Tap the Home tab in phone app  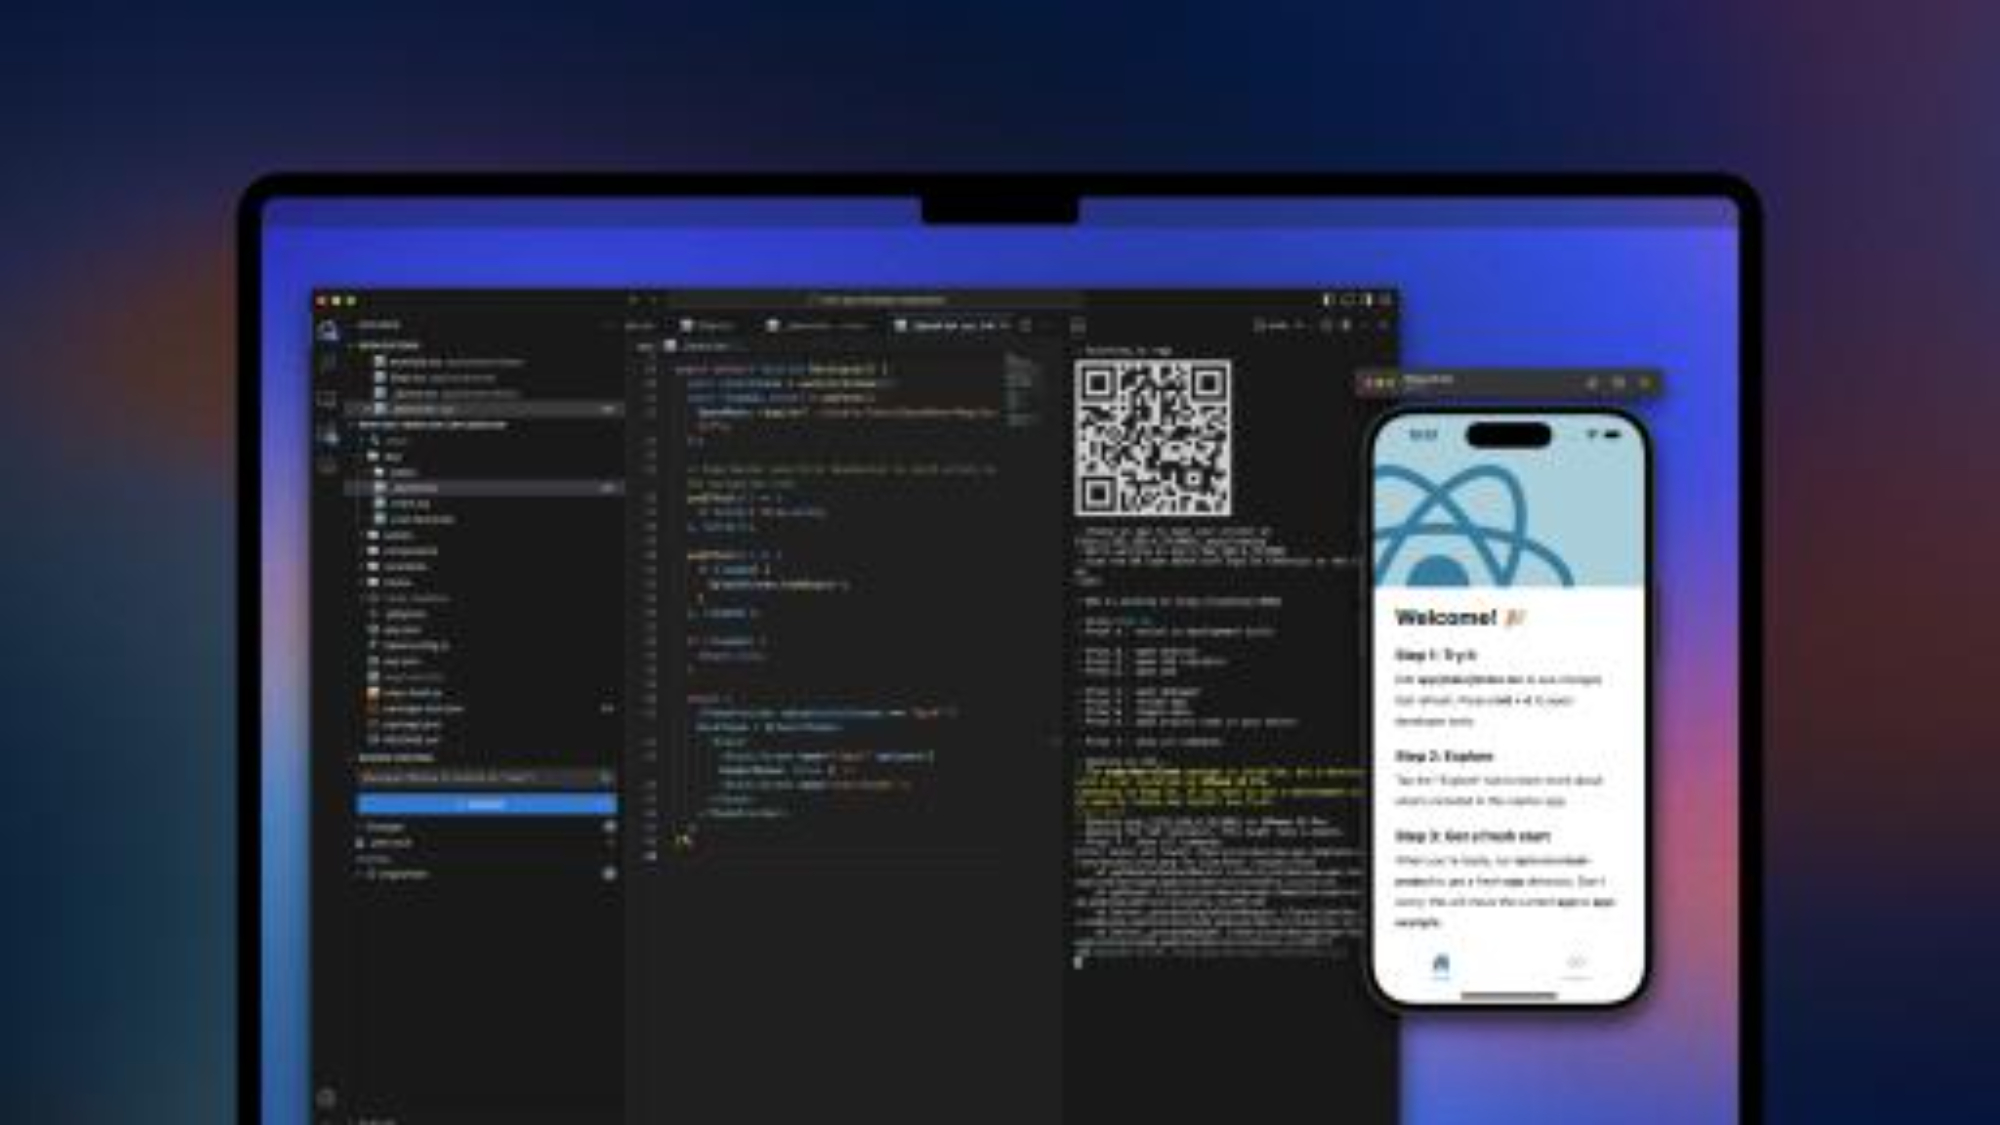[1440, 965]
